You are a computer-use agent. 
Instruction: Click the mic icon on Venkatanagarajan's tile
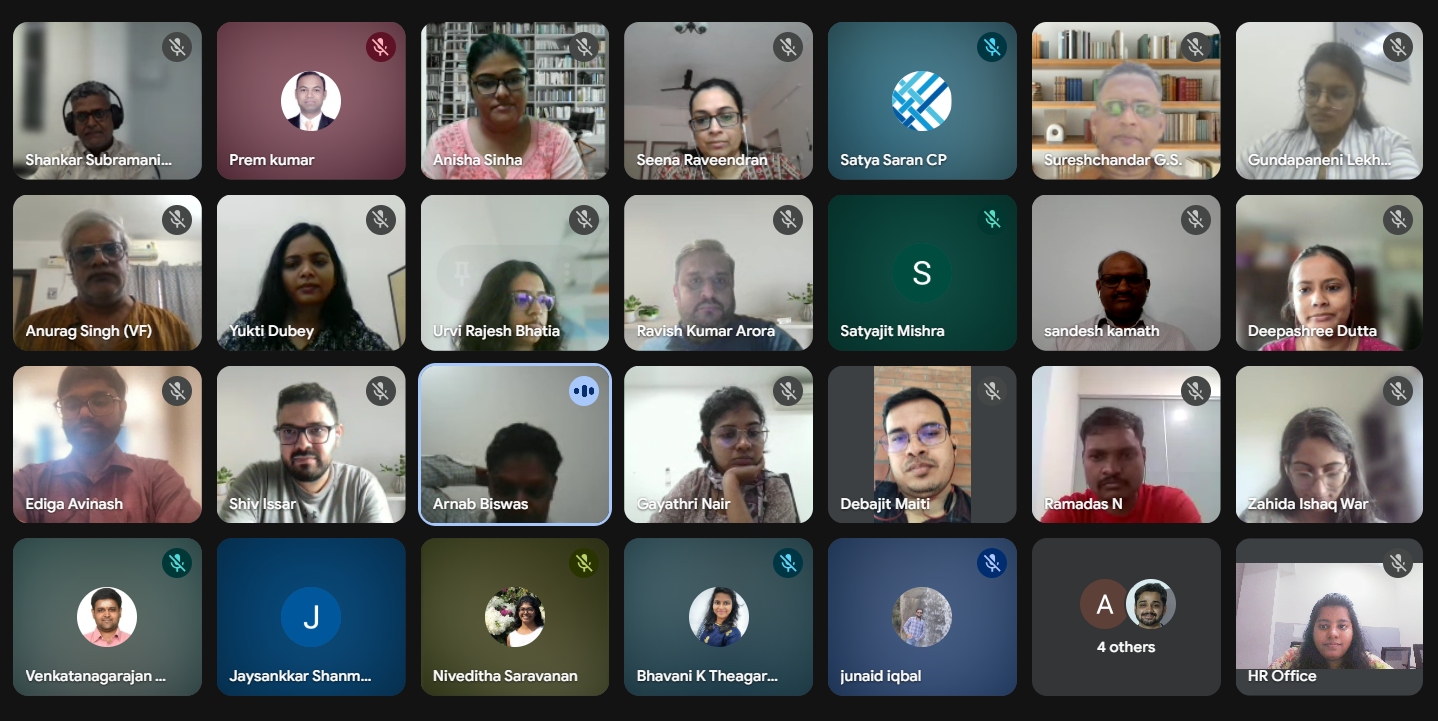click(177, 564)
